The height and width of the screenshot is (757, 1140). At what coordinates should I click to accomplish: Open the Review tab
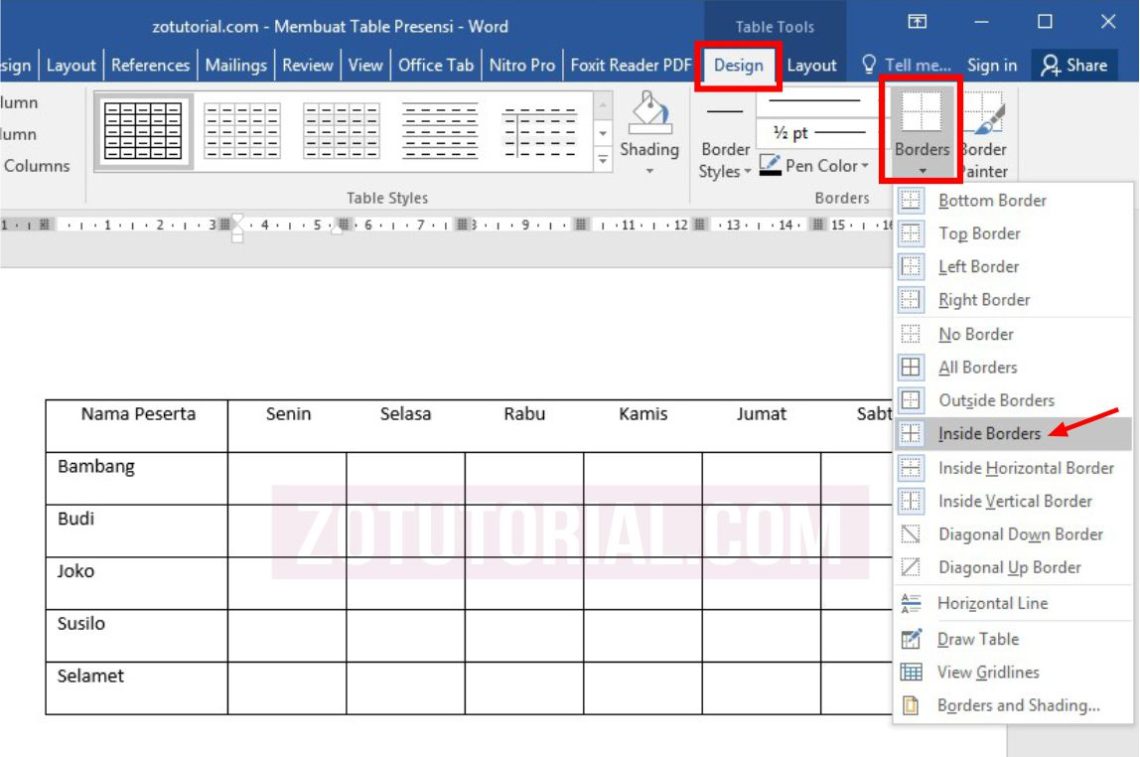308,65
